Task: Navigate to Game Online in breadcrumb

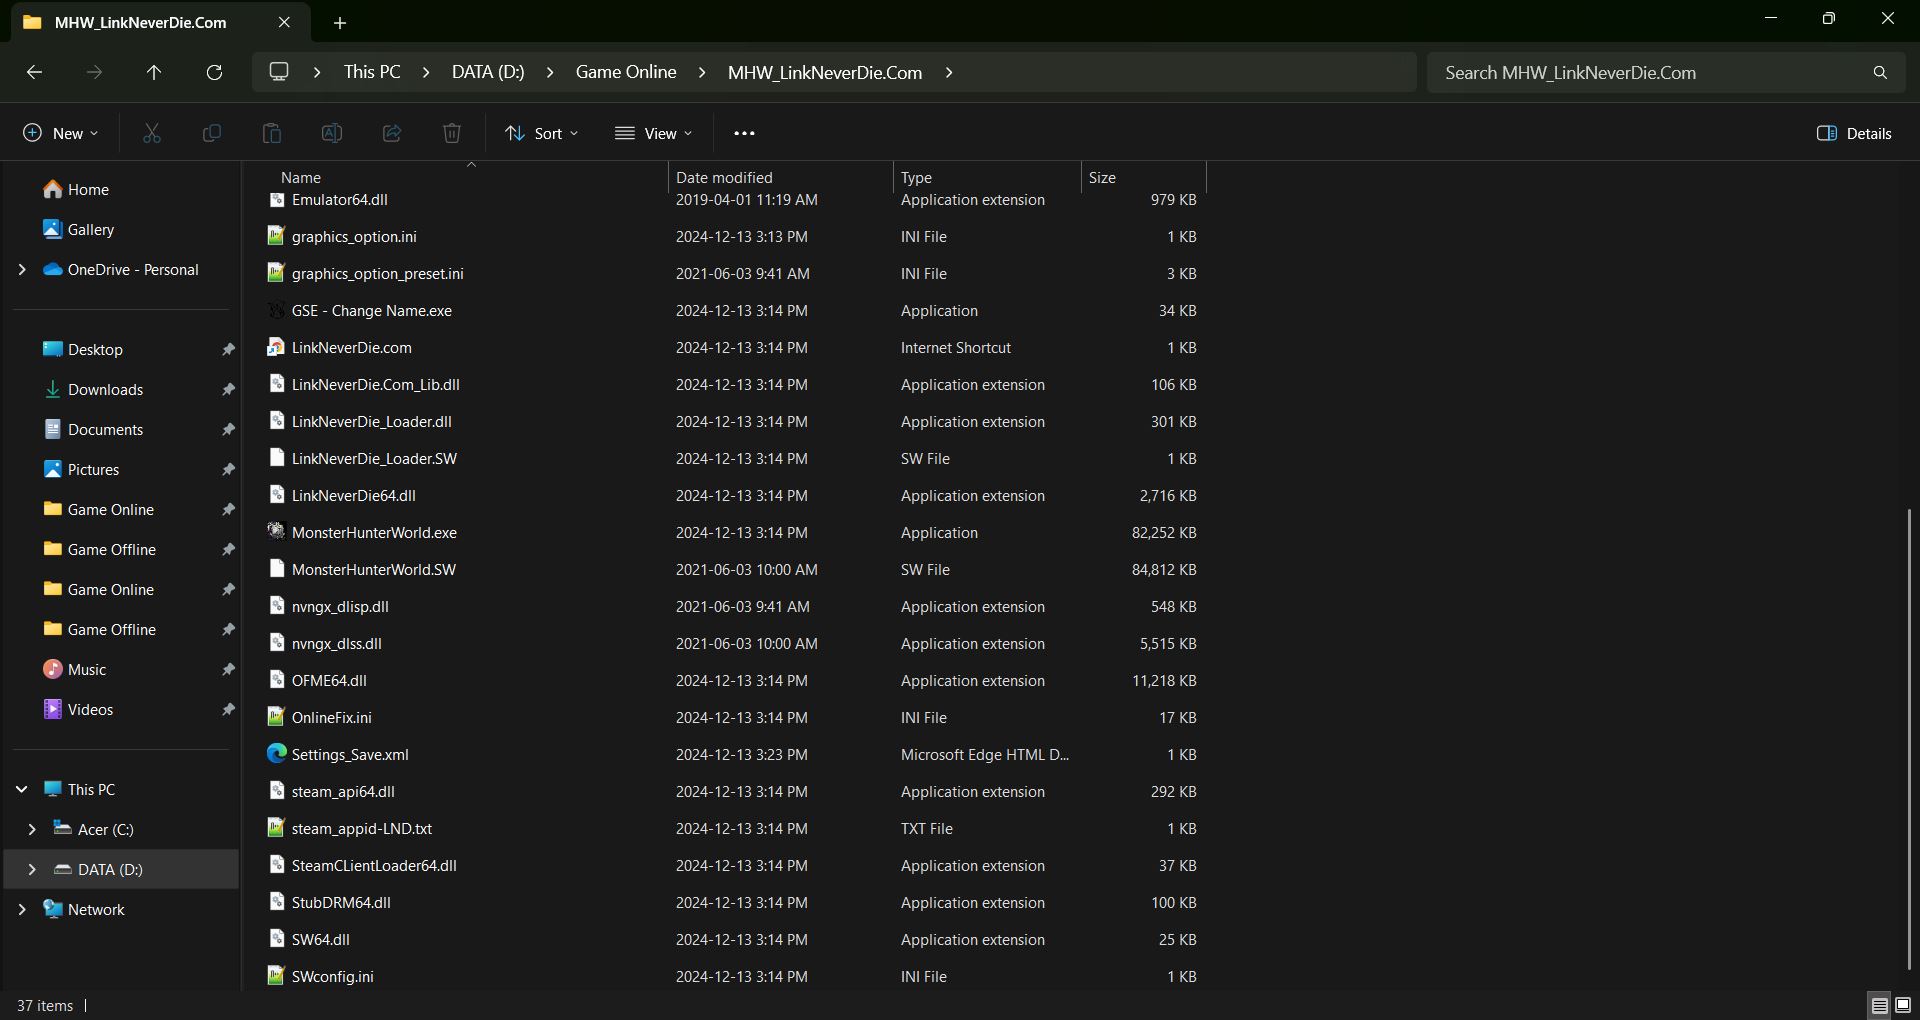Action: click(x=626, y=73)
